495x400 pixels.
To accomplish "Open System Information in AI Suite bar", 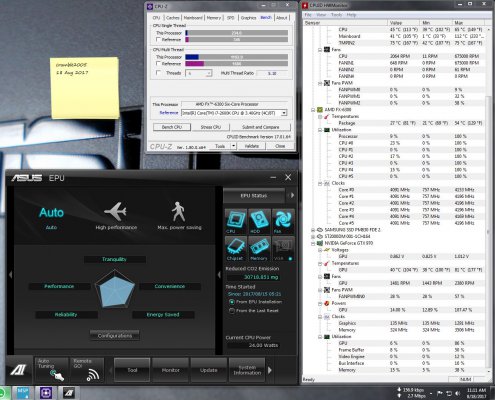I will pos(247,370).
